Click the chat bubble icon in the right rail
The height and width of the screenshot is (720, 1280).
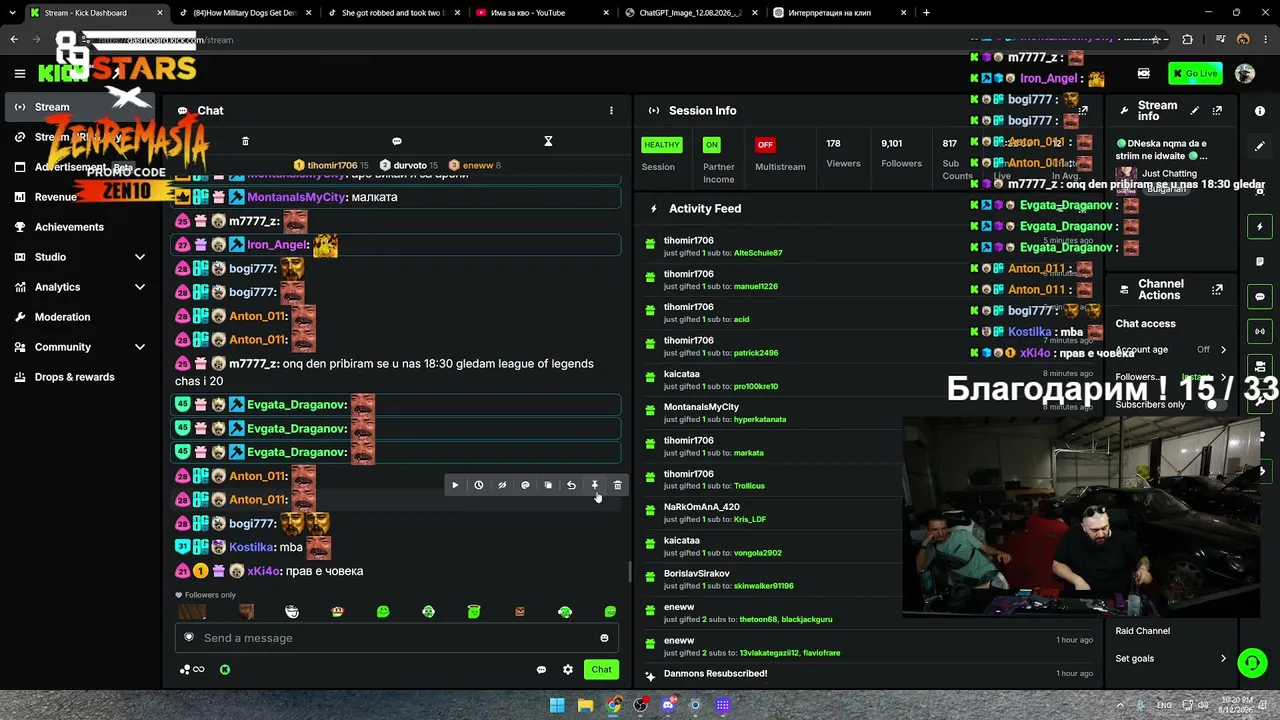pyautogui.click(x=1260, y=297)
